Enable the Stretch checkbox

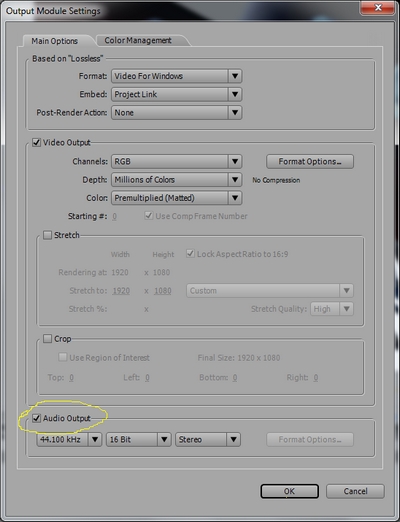(48, 235)
